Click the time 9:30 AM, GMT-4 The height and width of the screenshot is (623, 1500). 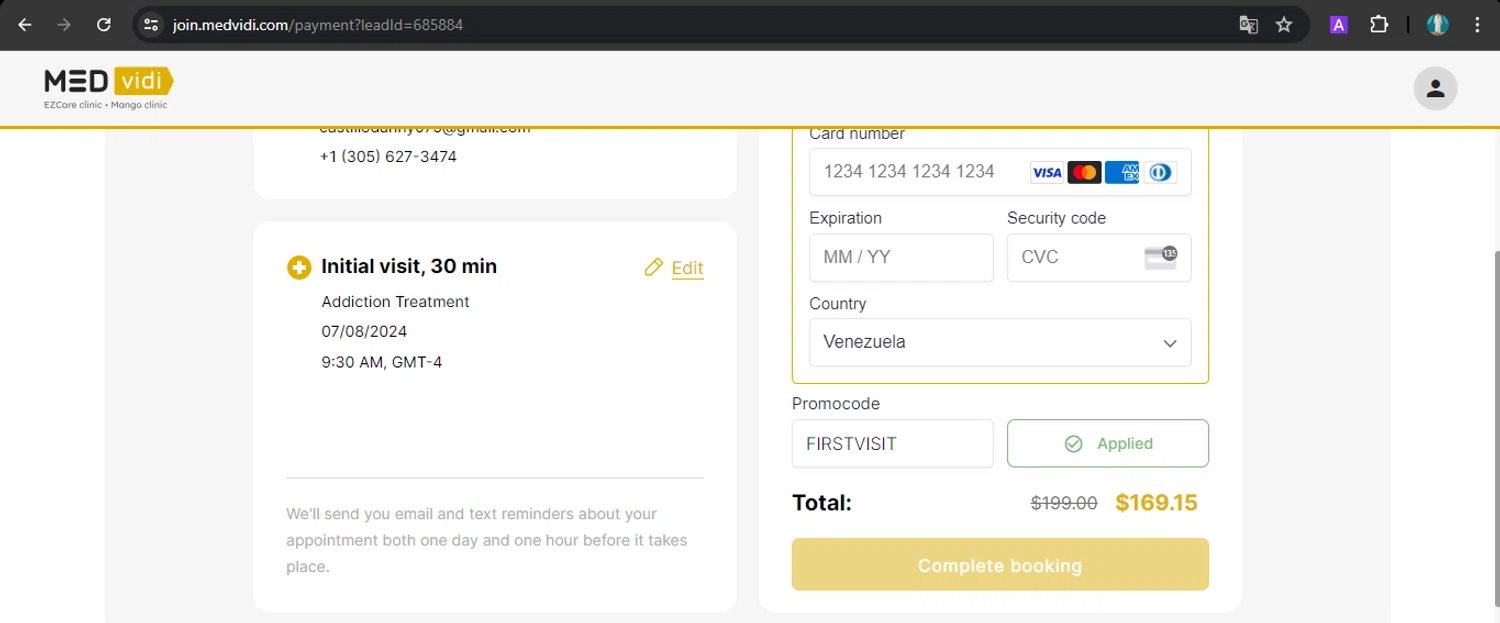pos(382,362)
